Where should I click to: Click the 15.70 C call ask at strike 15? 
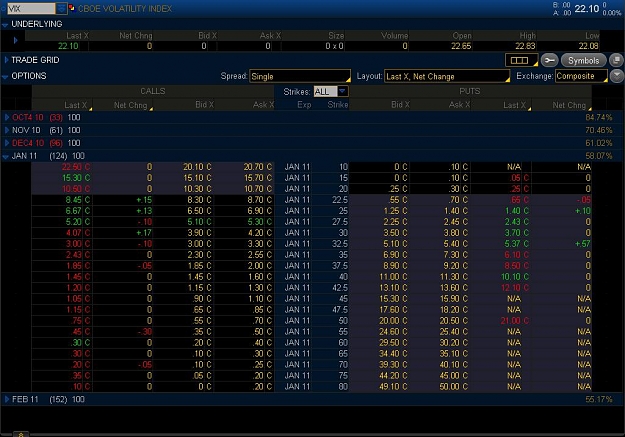pyautogui.click(x=258, y=178)
